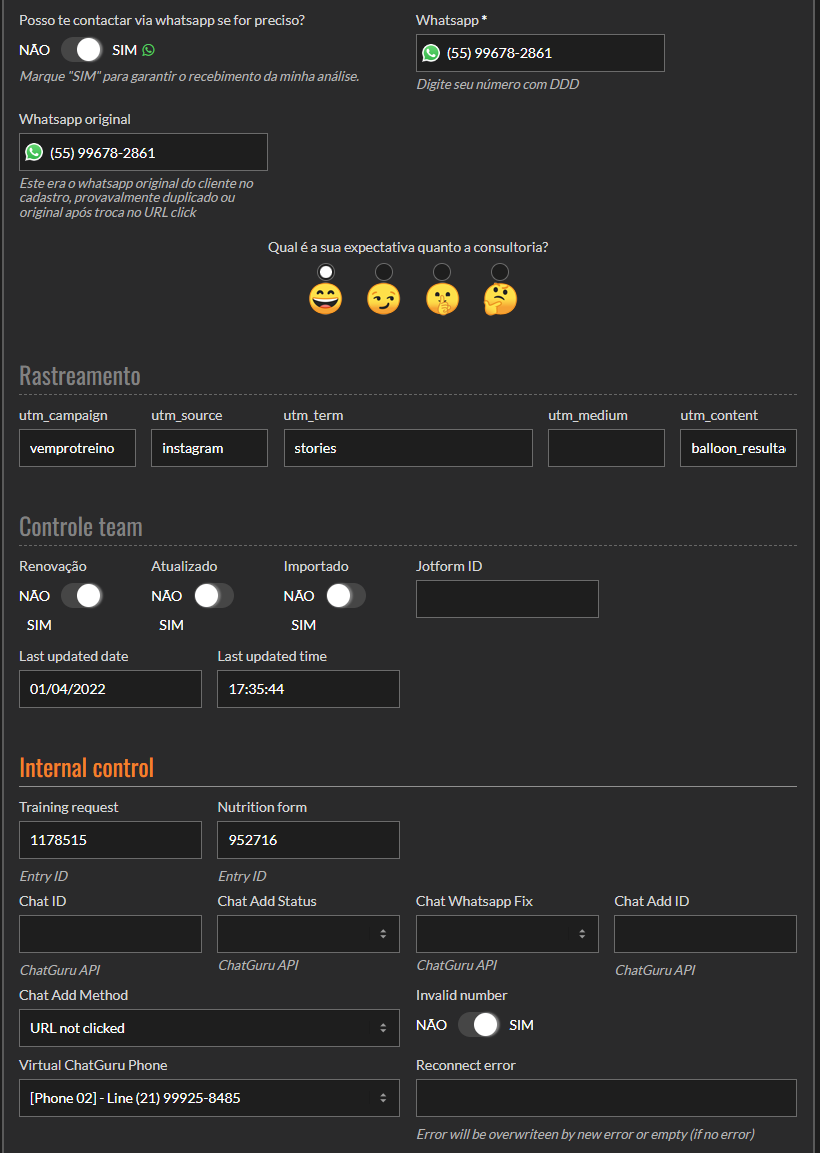The height and width of the screenshot is (1153, 820).
Task: Click the consultoria expectation question text
Action: click(x=408, y=247)
